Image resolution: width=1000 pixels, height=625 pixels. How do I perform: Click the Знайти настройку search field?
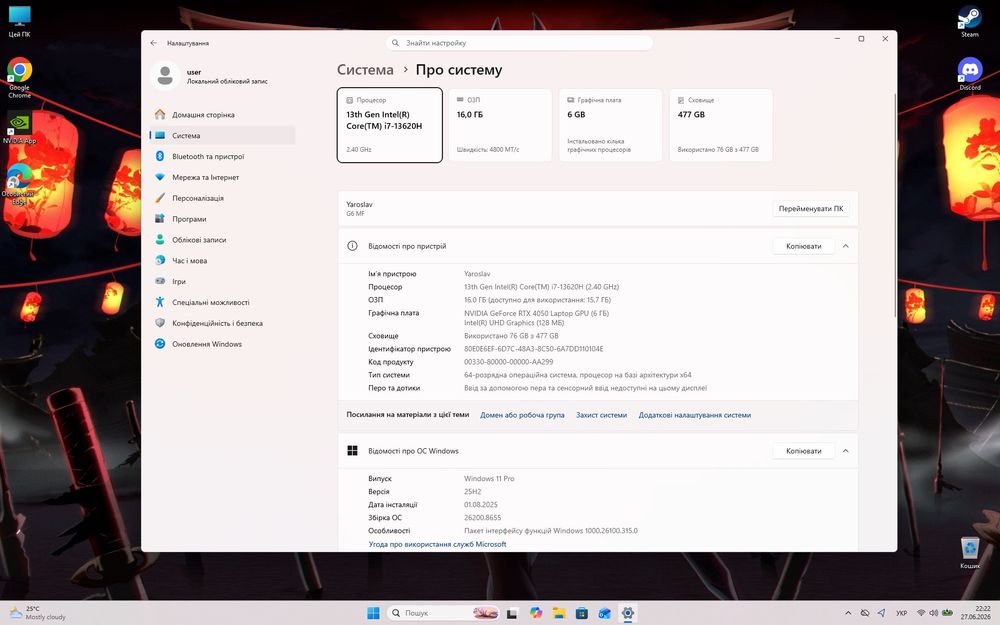point(519,43)
